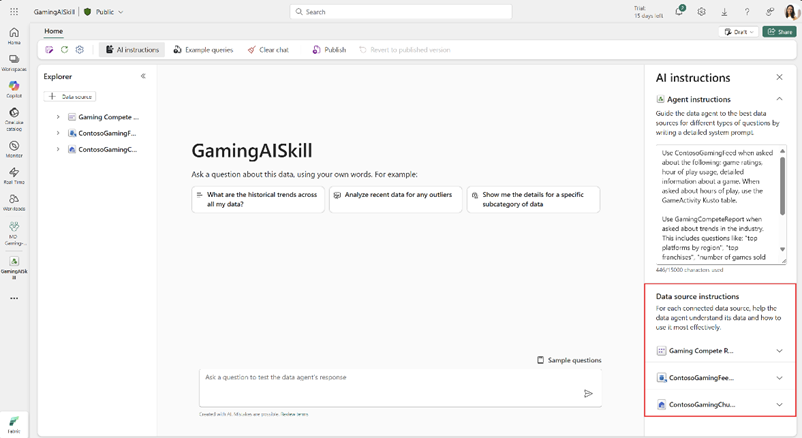Collapse the Agent instructions section
802x438 pixels.
point(779,99)
